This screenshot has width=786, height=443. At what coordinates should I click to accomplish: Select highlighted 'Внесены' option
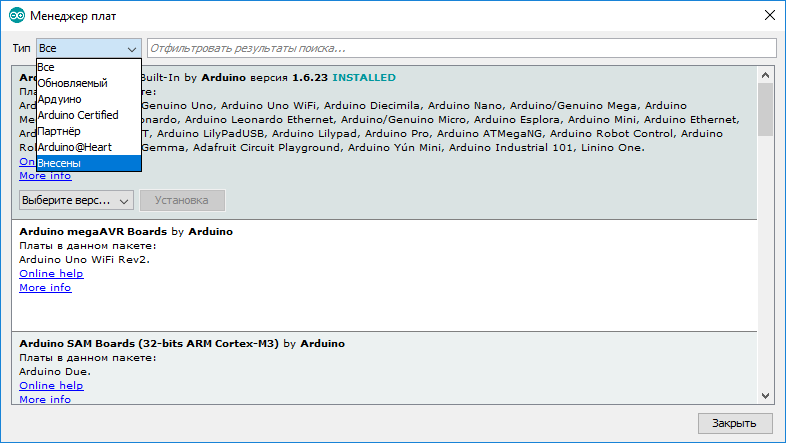click(x=89, y=163)
